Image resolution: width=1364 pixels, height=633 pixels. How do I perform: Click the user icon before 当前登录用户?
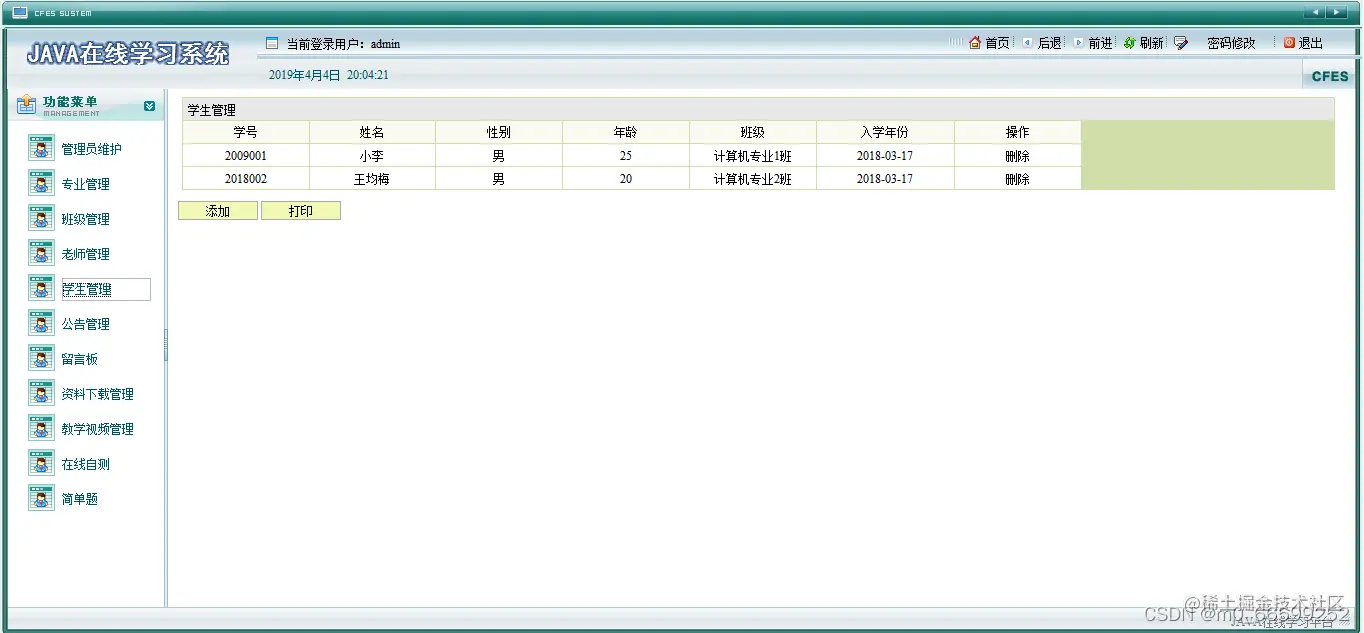[x=271, y=43]
